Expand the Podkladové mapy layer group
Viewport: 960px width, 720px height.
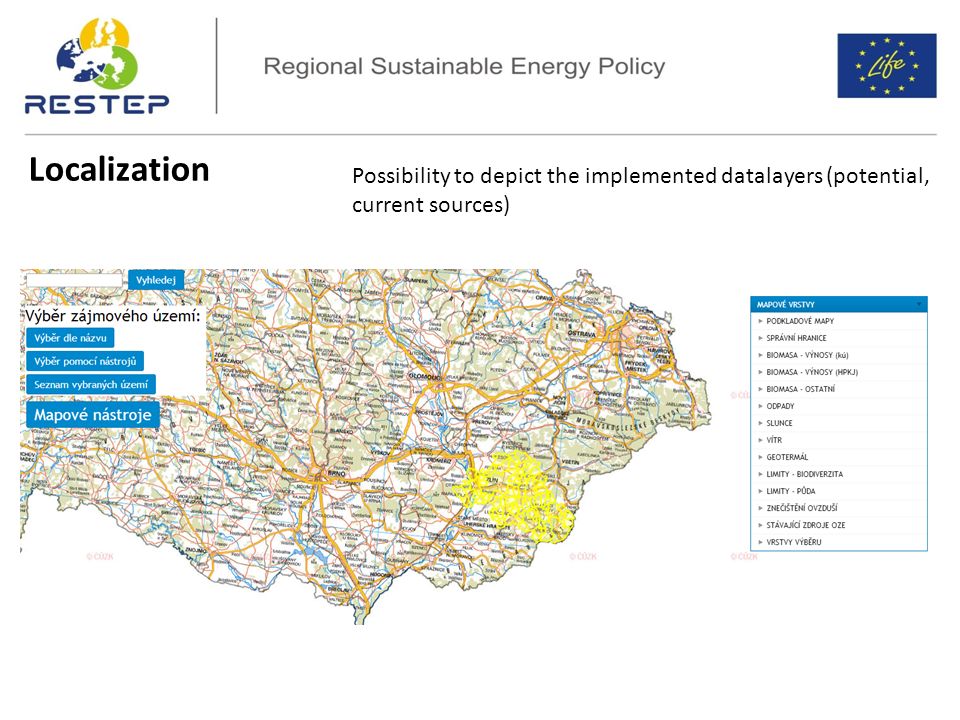839,321
